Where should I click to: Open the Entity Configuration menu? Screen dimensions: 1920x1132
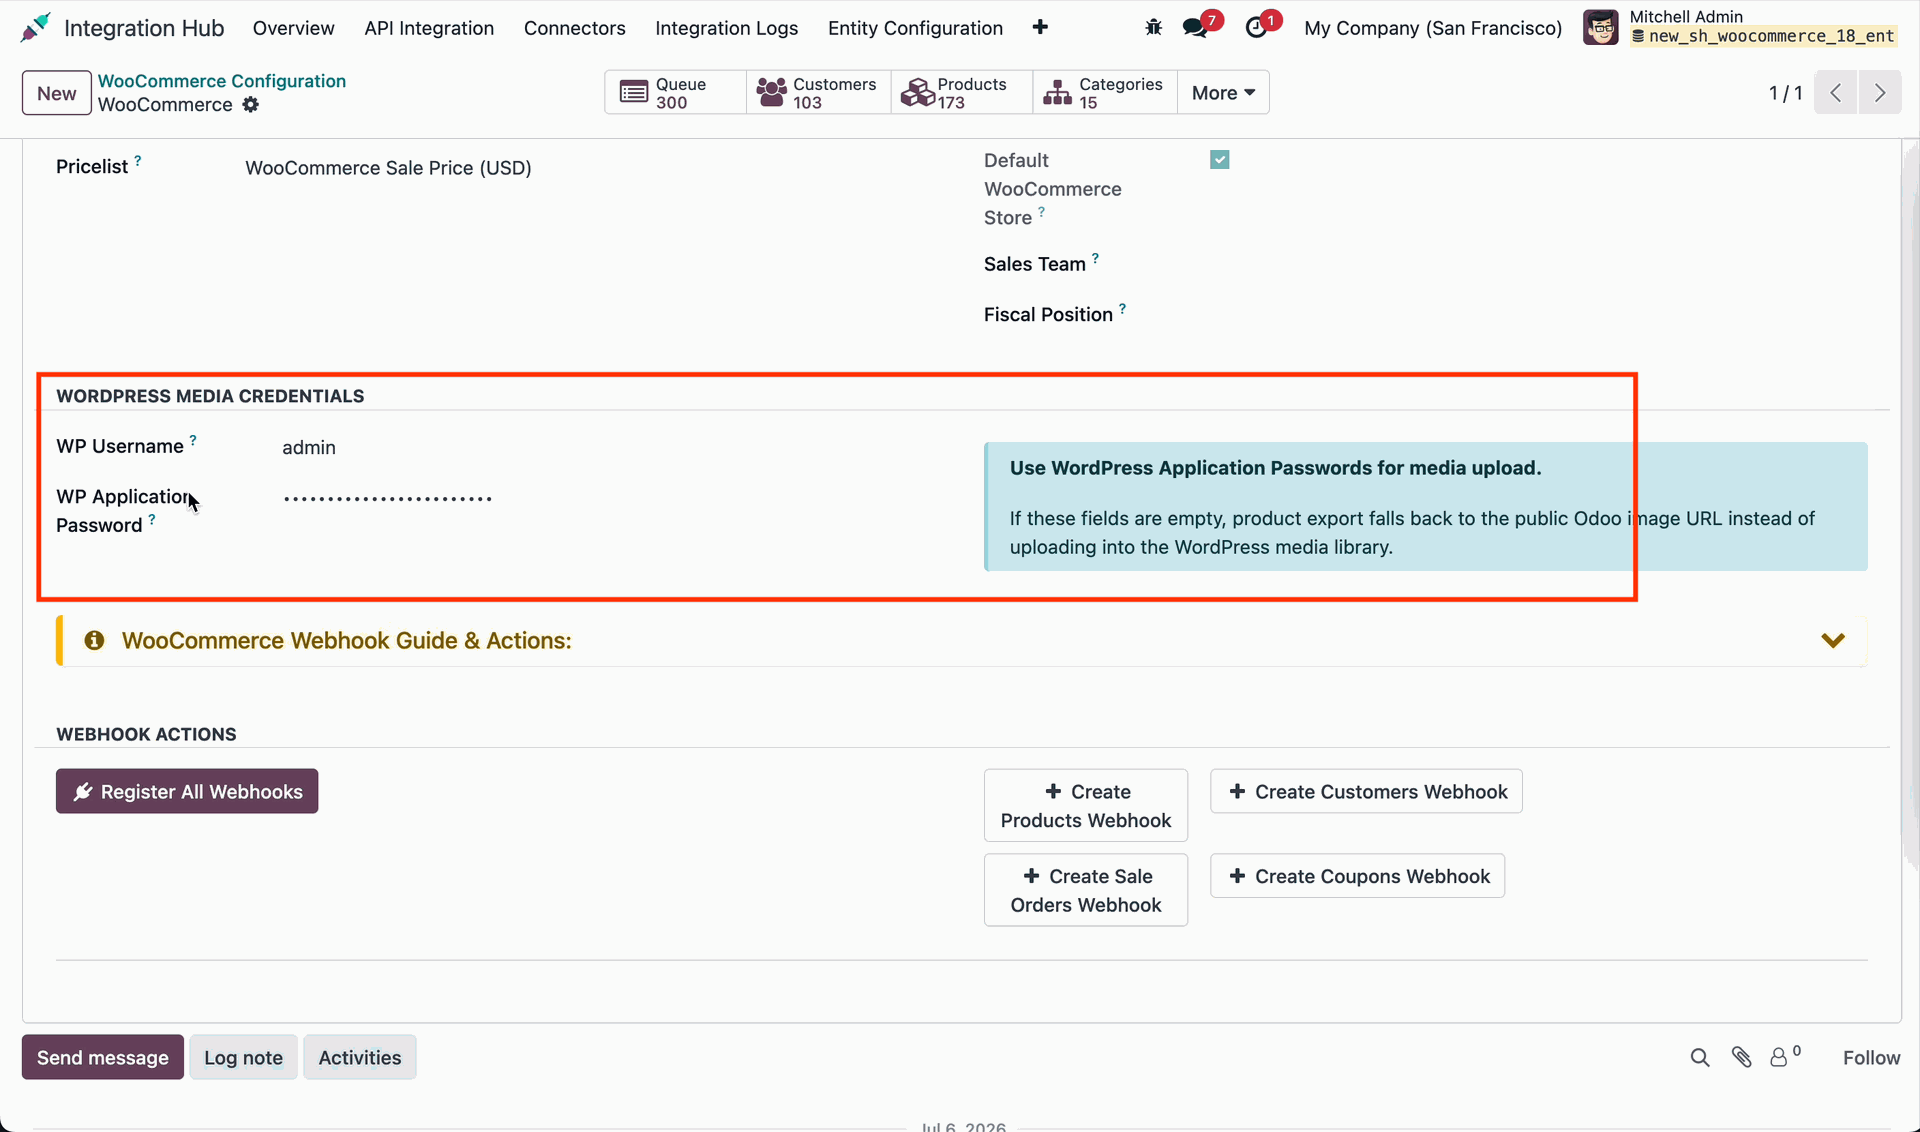915,28
